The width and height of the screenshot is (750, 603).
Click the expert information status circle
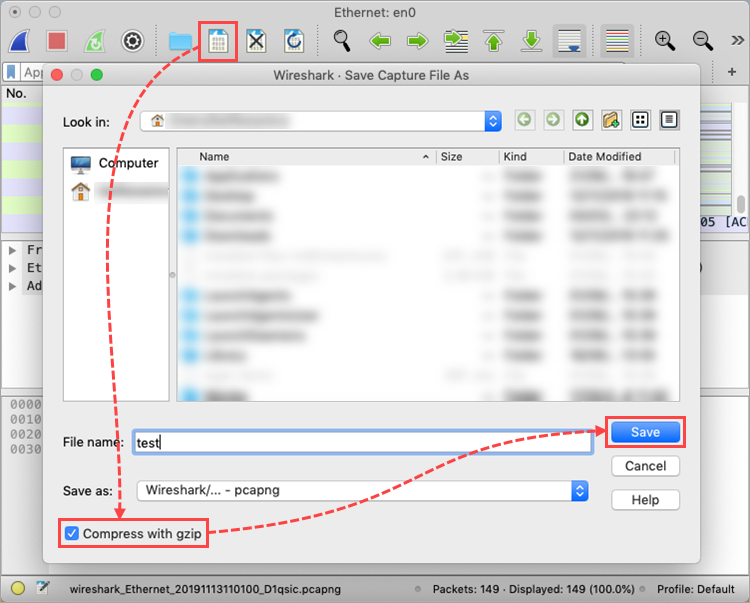click(x=18, y=588)
